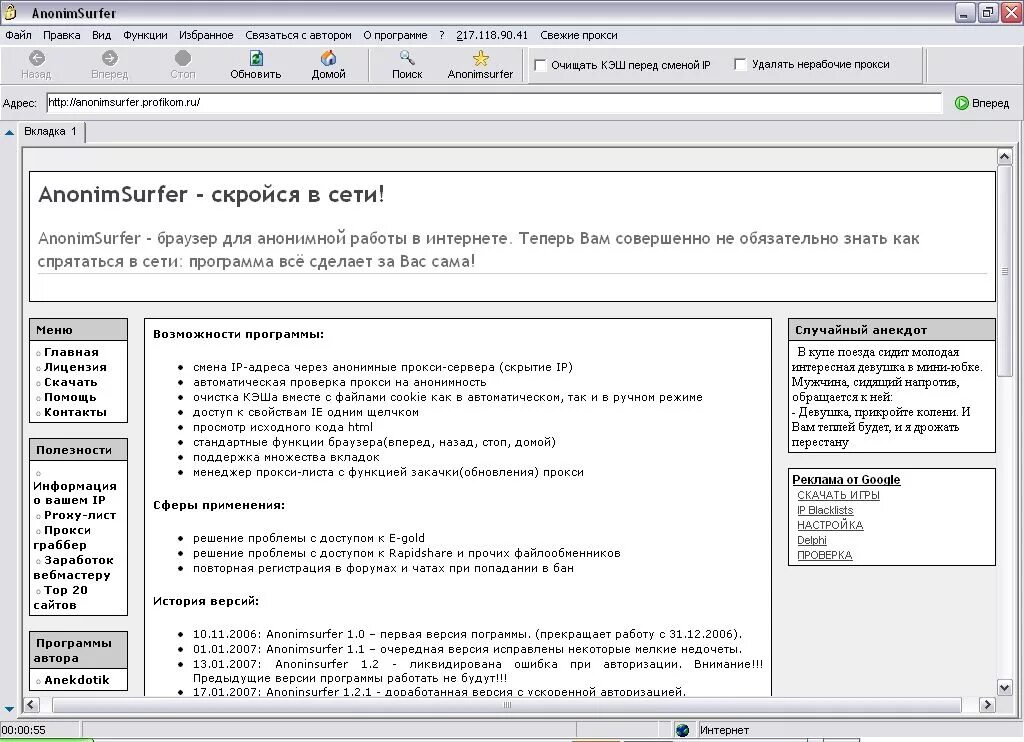Screen dimensions: 1024x742
Task: Select the Вкладка 1 tab
Action: pos(51,131)
